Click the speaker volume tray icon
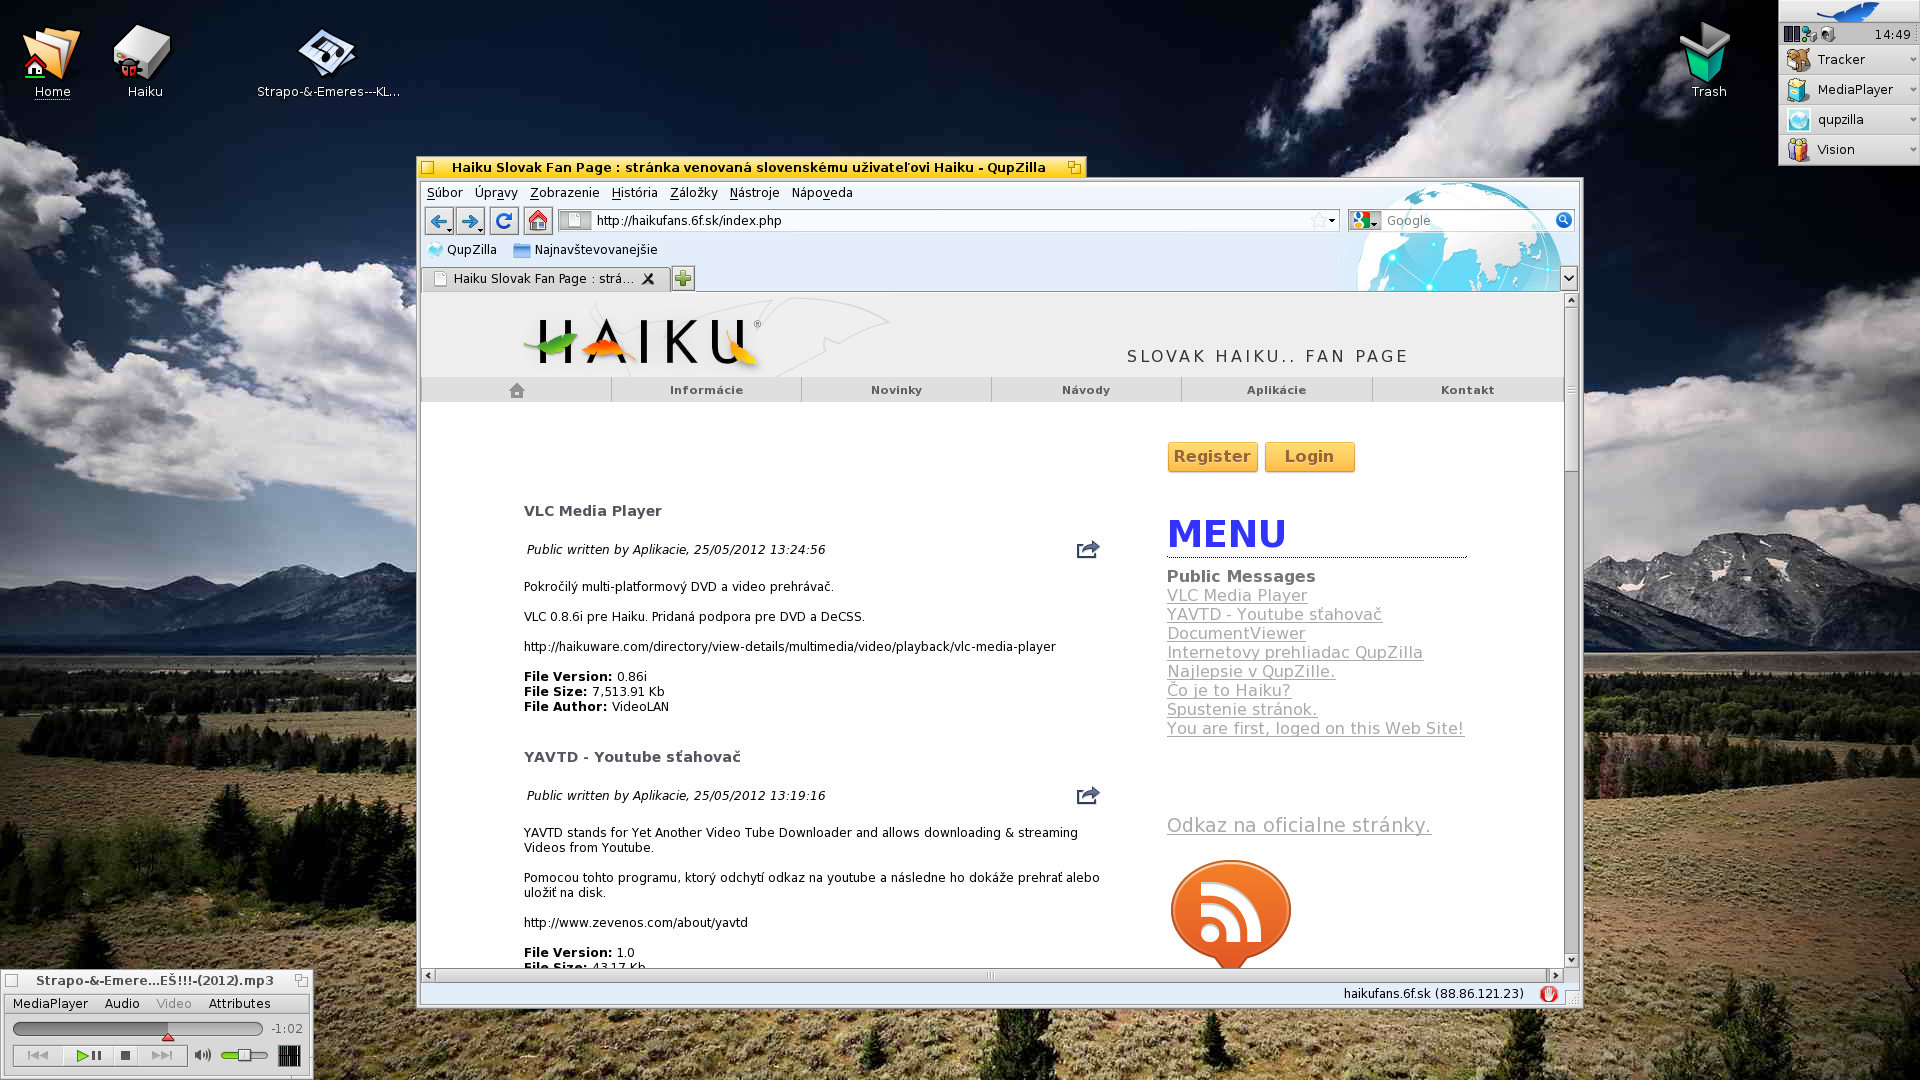Screen dimensions: 1920x1080 pyautogui.click(x=1827, y=34)
